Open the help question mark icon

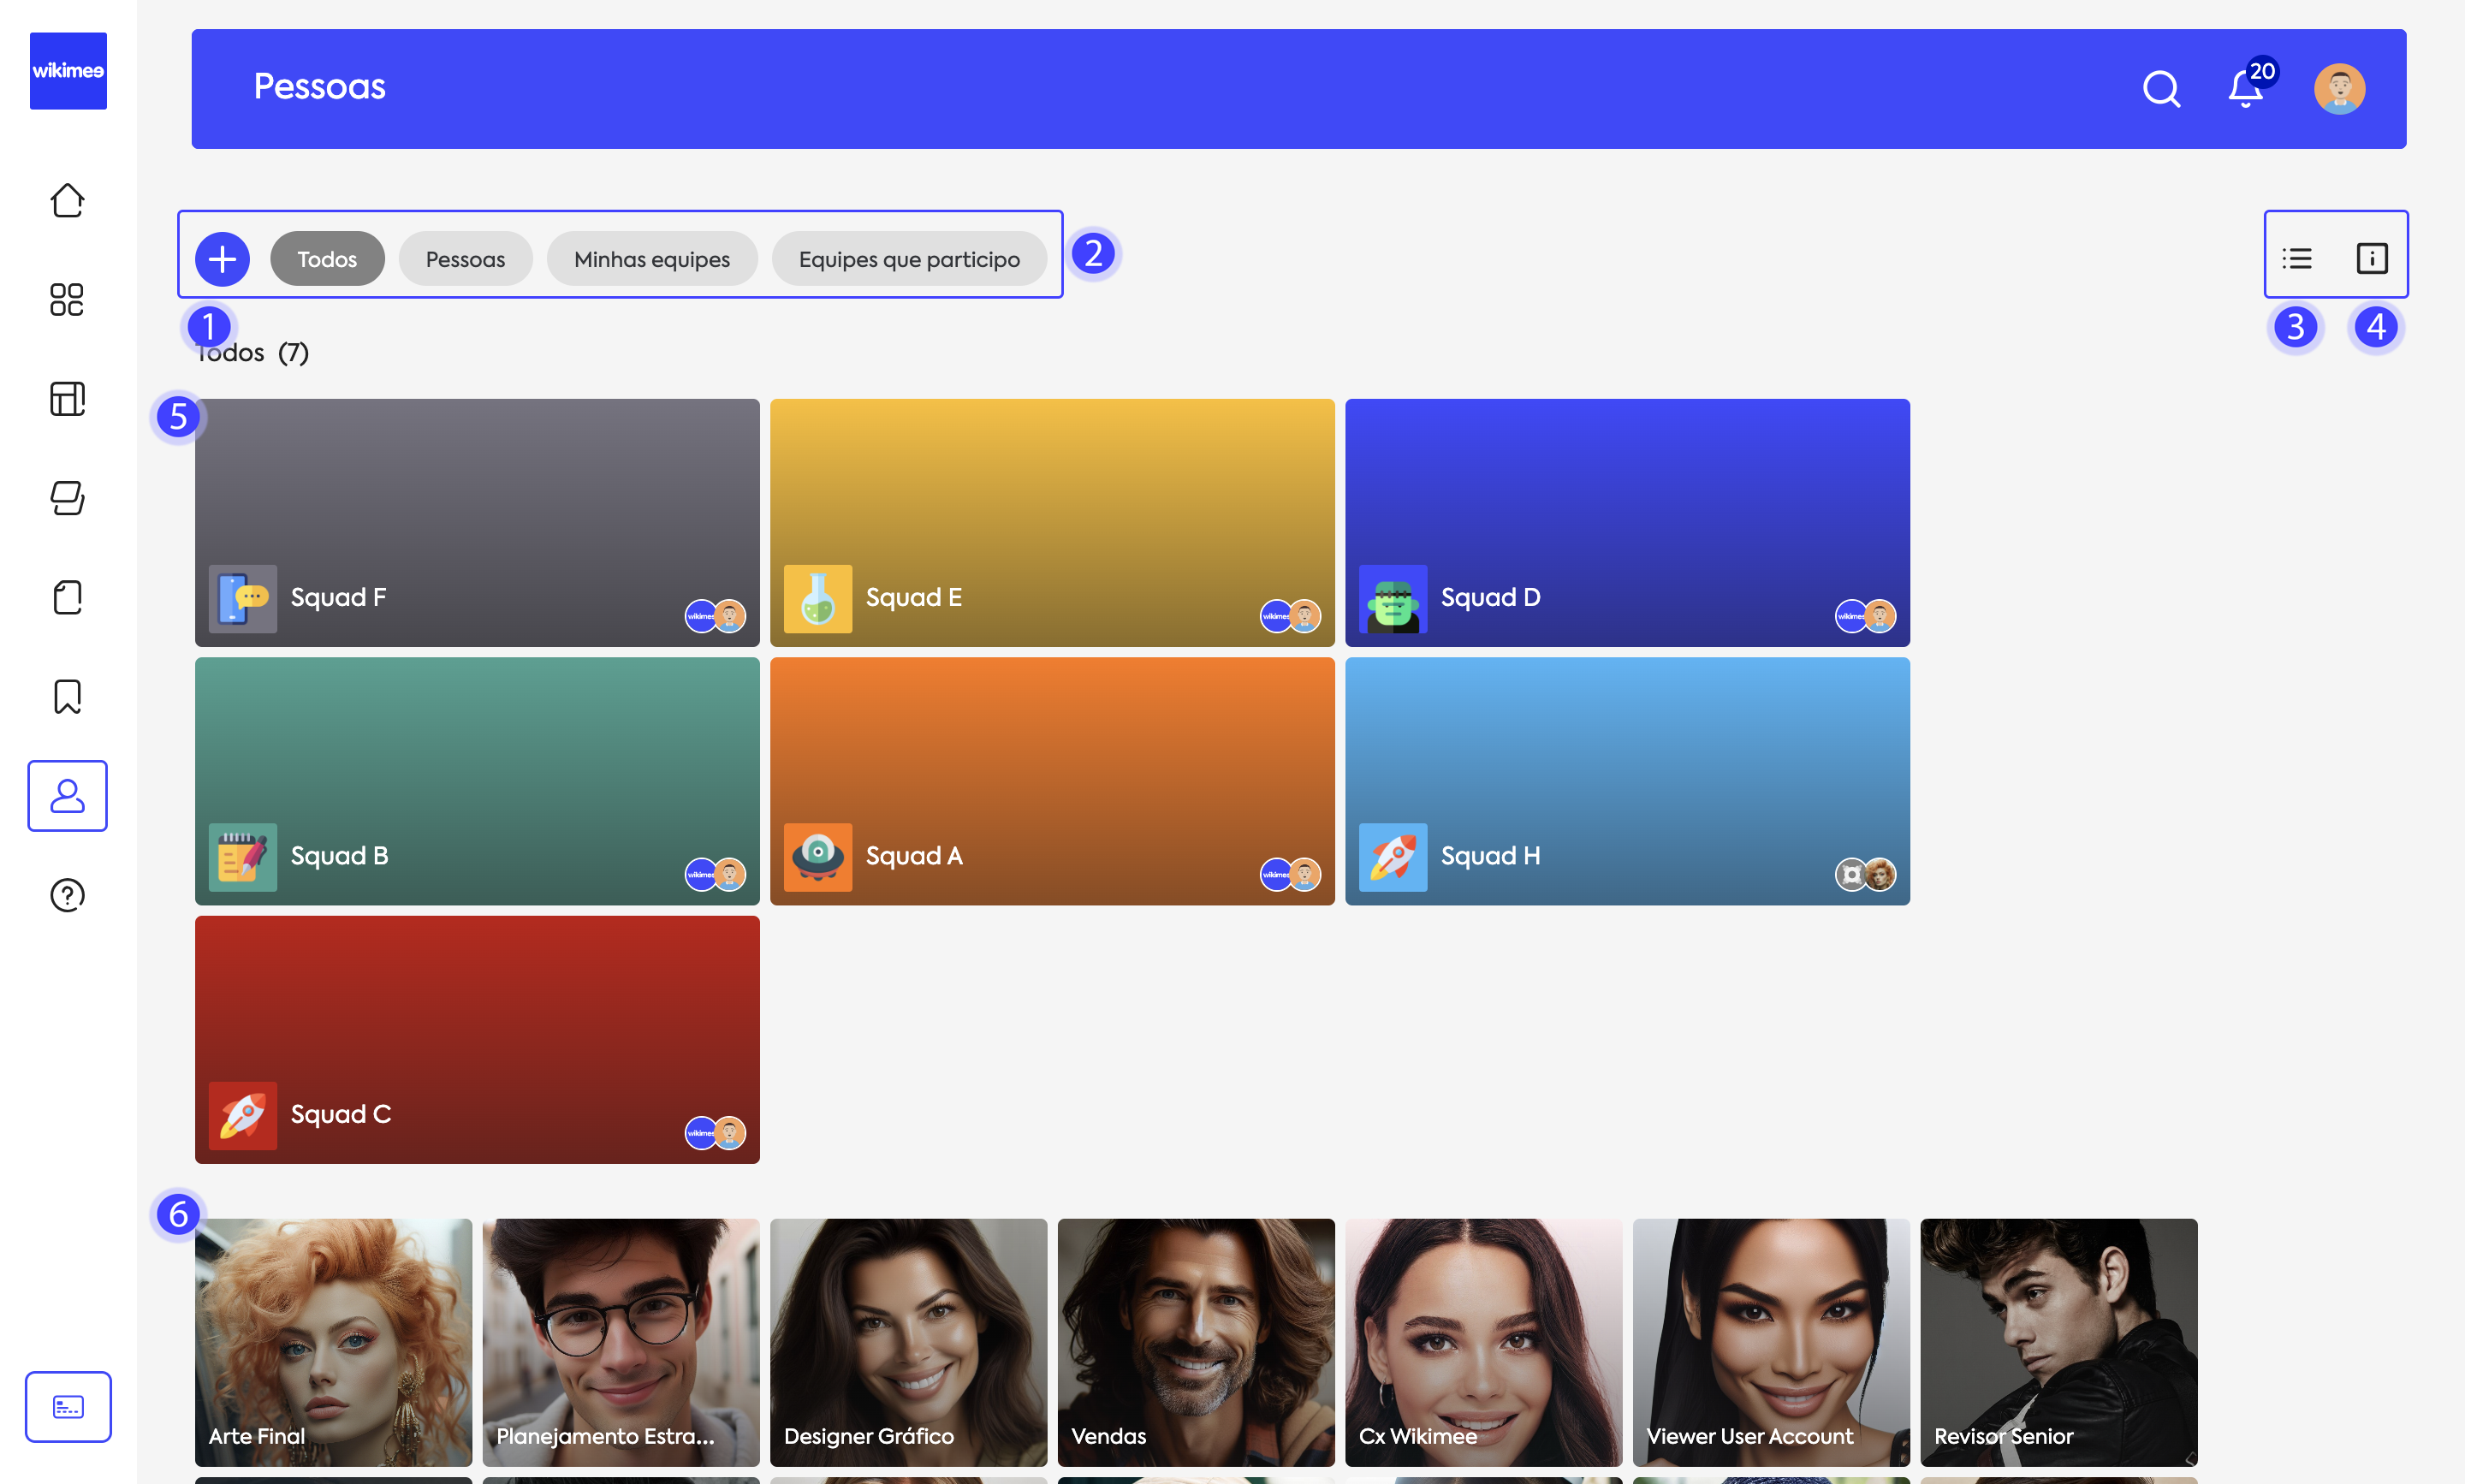click(67, 895)
